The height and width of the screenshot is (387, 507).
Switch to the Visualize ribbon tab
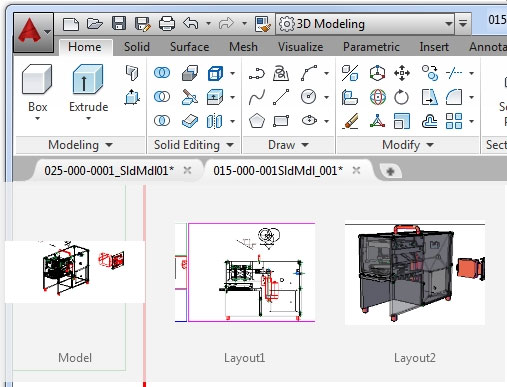[x=300, y=47]
